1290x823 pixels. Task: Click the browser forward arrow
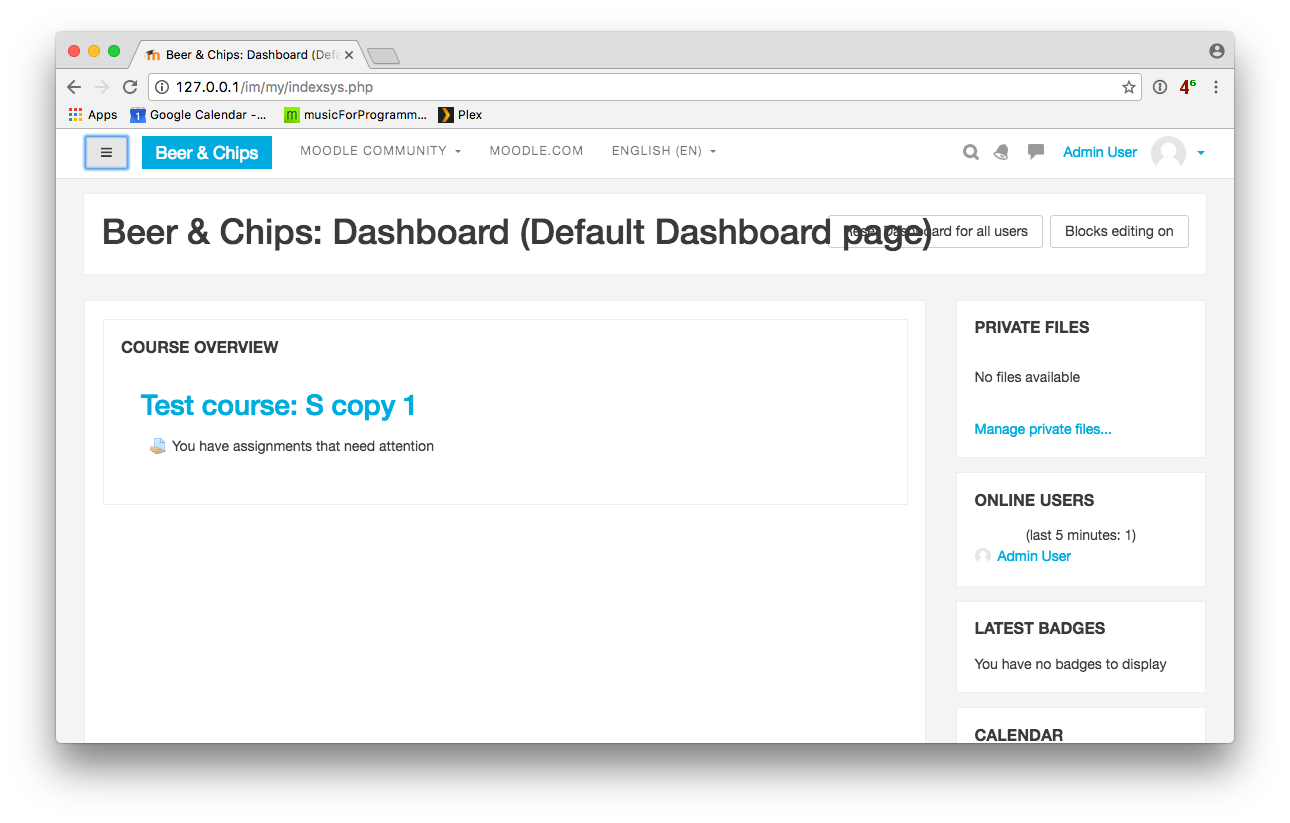pos(102,87)
